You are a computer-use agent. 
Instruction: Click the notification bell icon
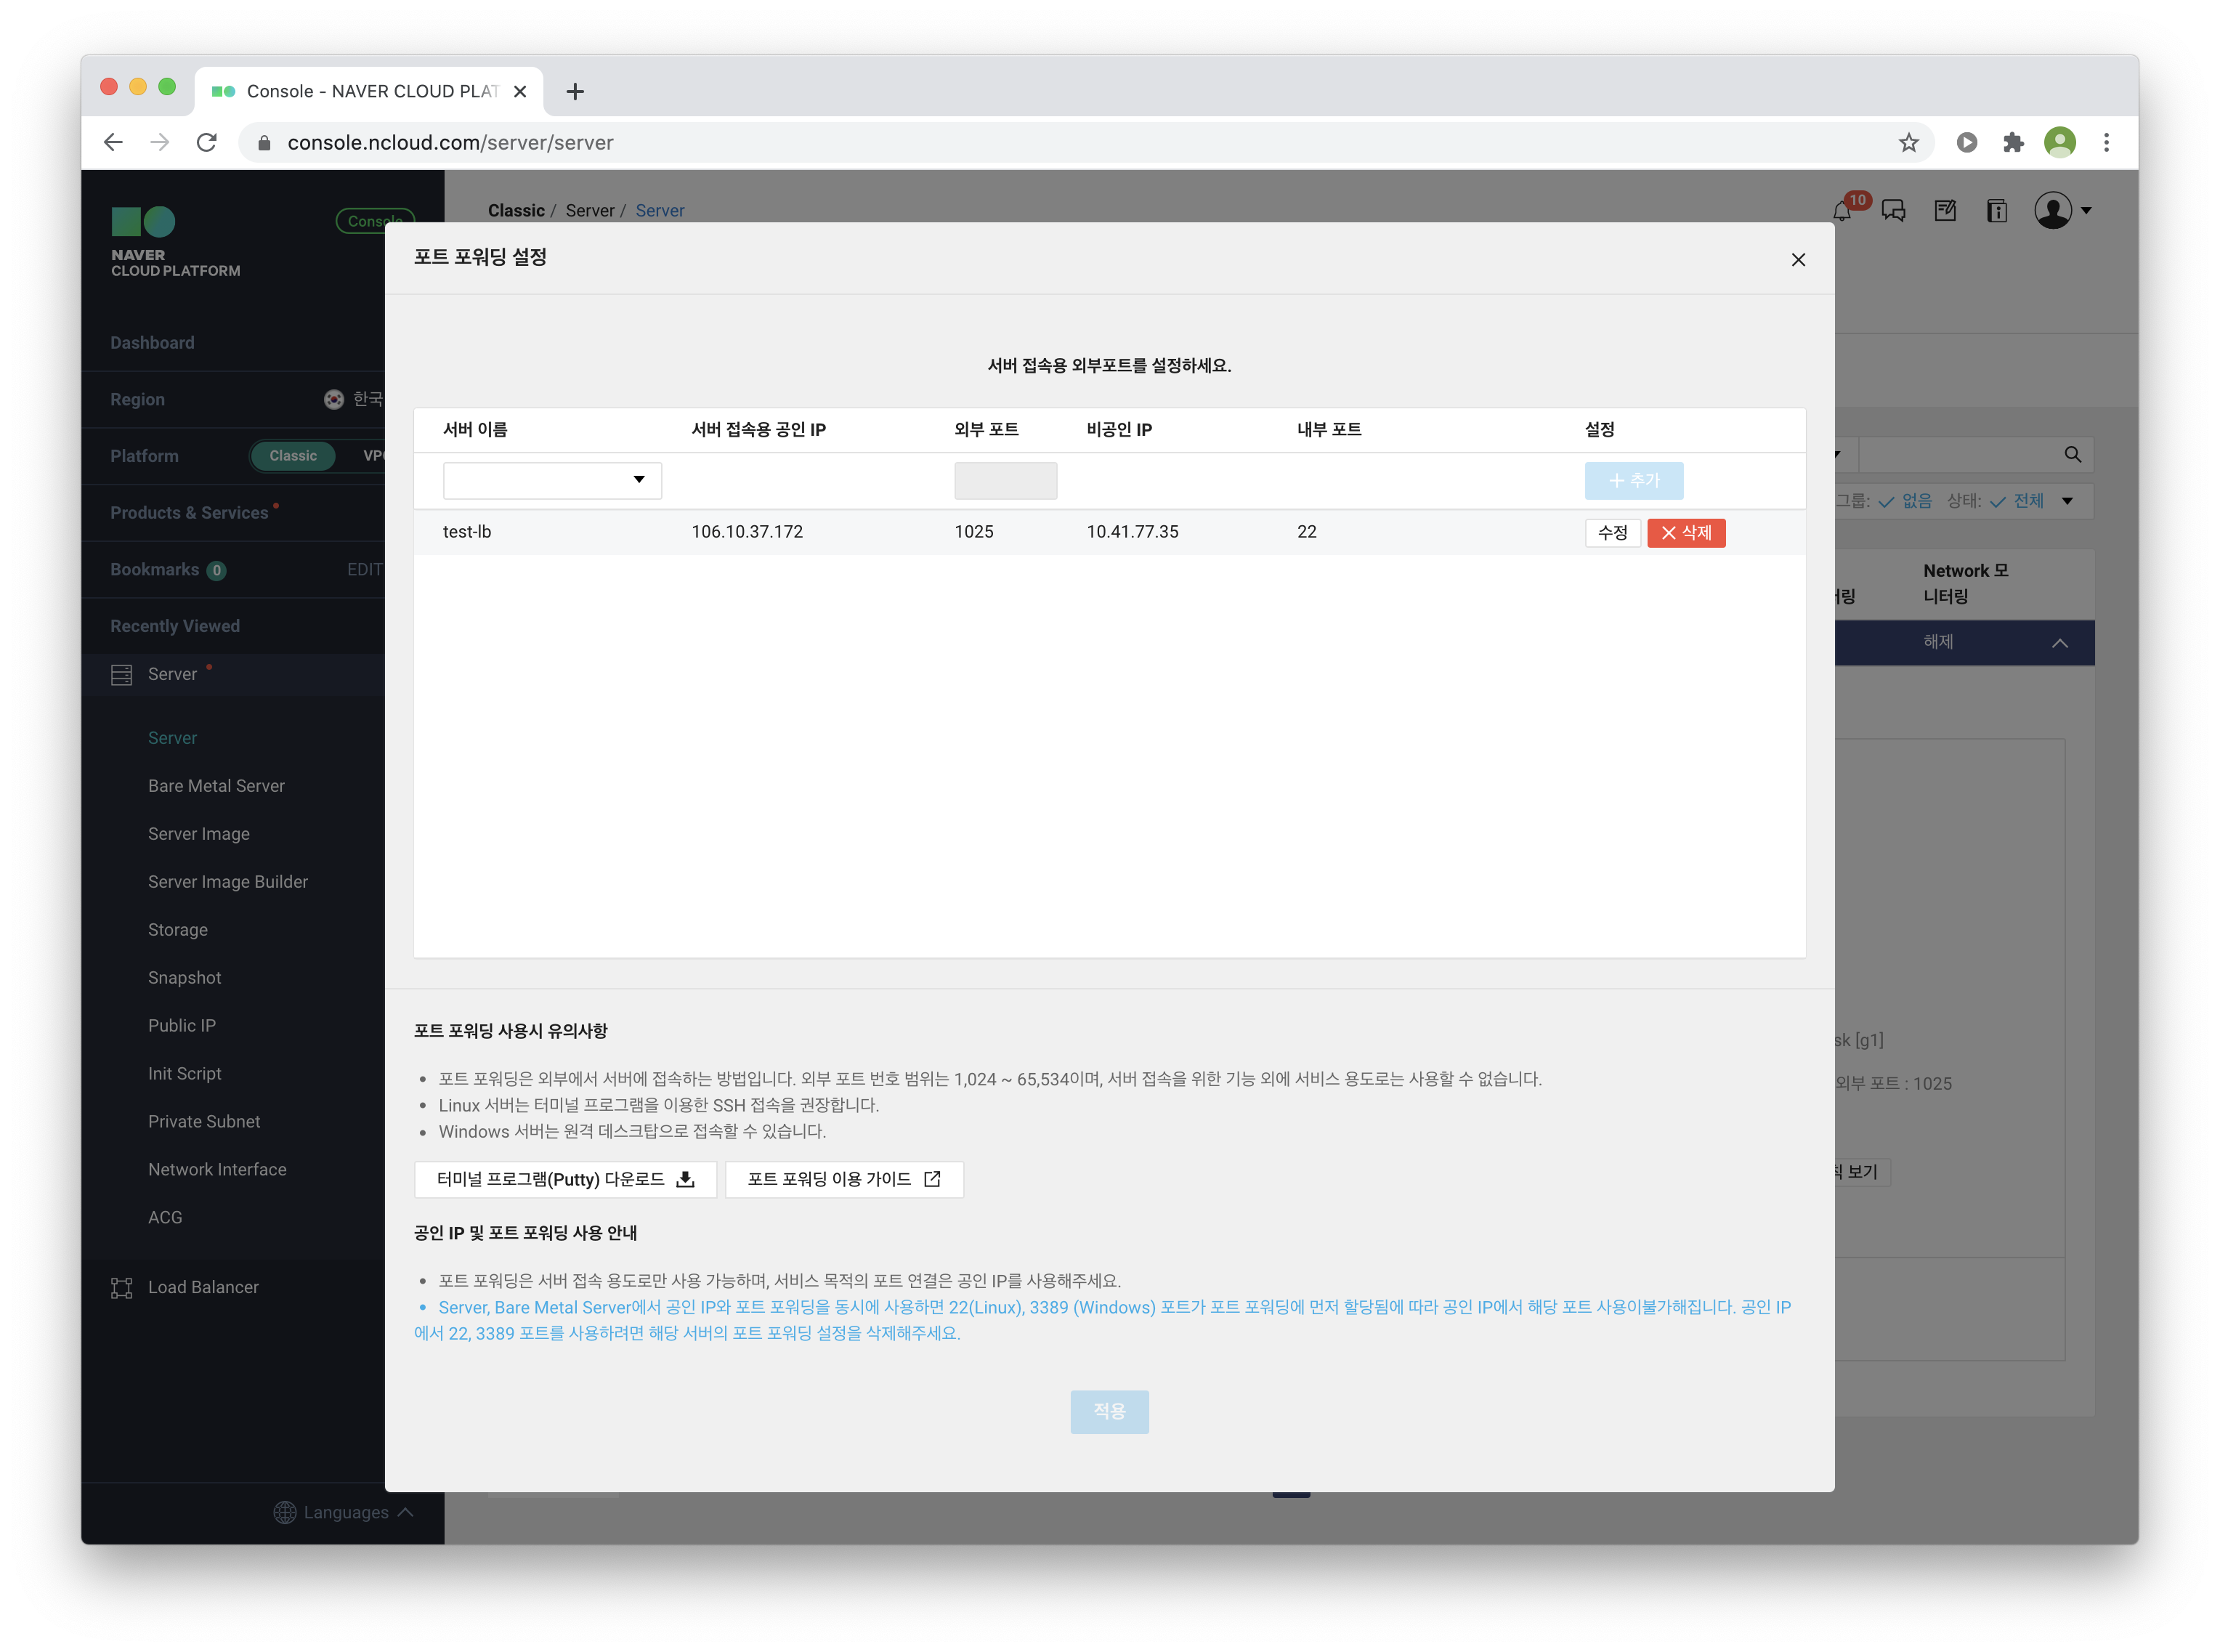[x=1841, y=211]
